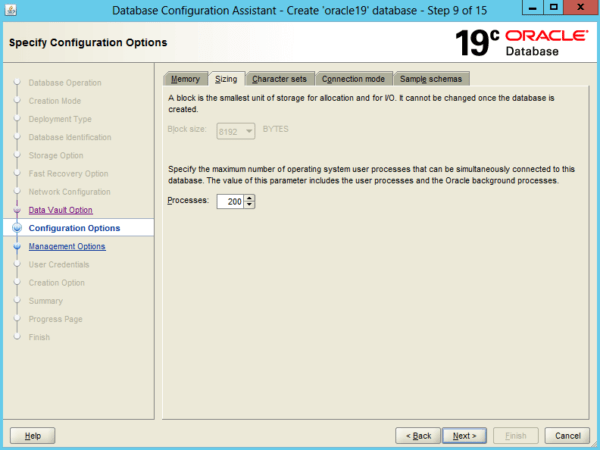Click the 'Block size:' label
Viewport: 600px width, 450px height.
187,129
